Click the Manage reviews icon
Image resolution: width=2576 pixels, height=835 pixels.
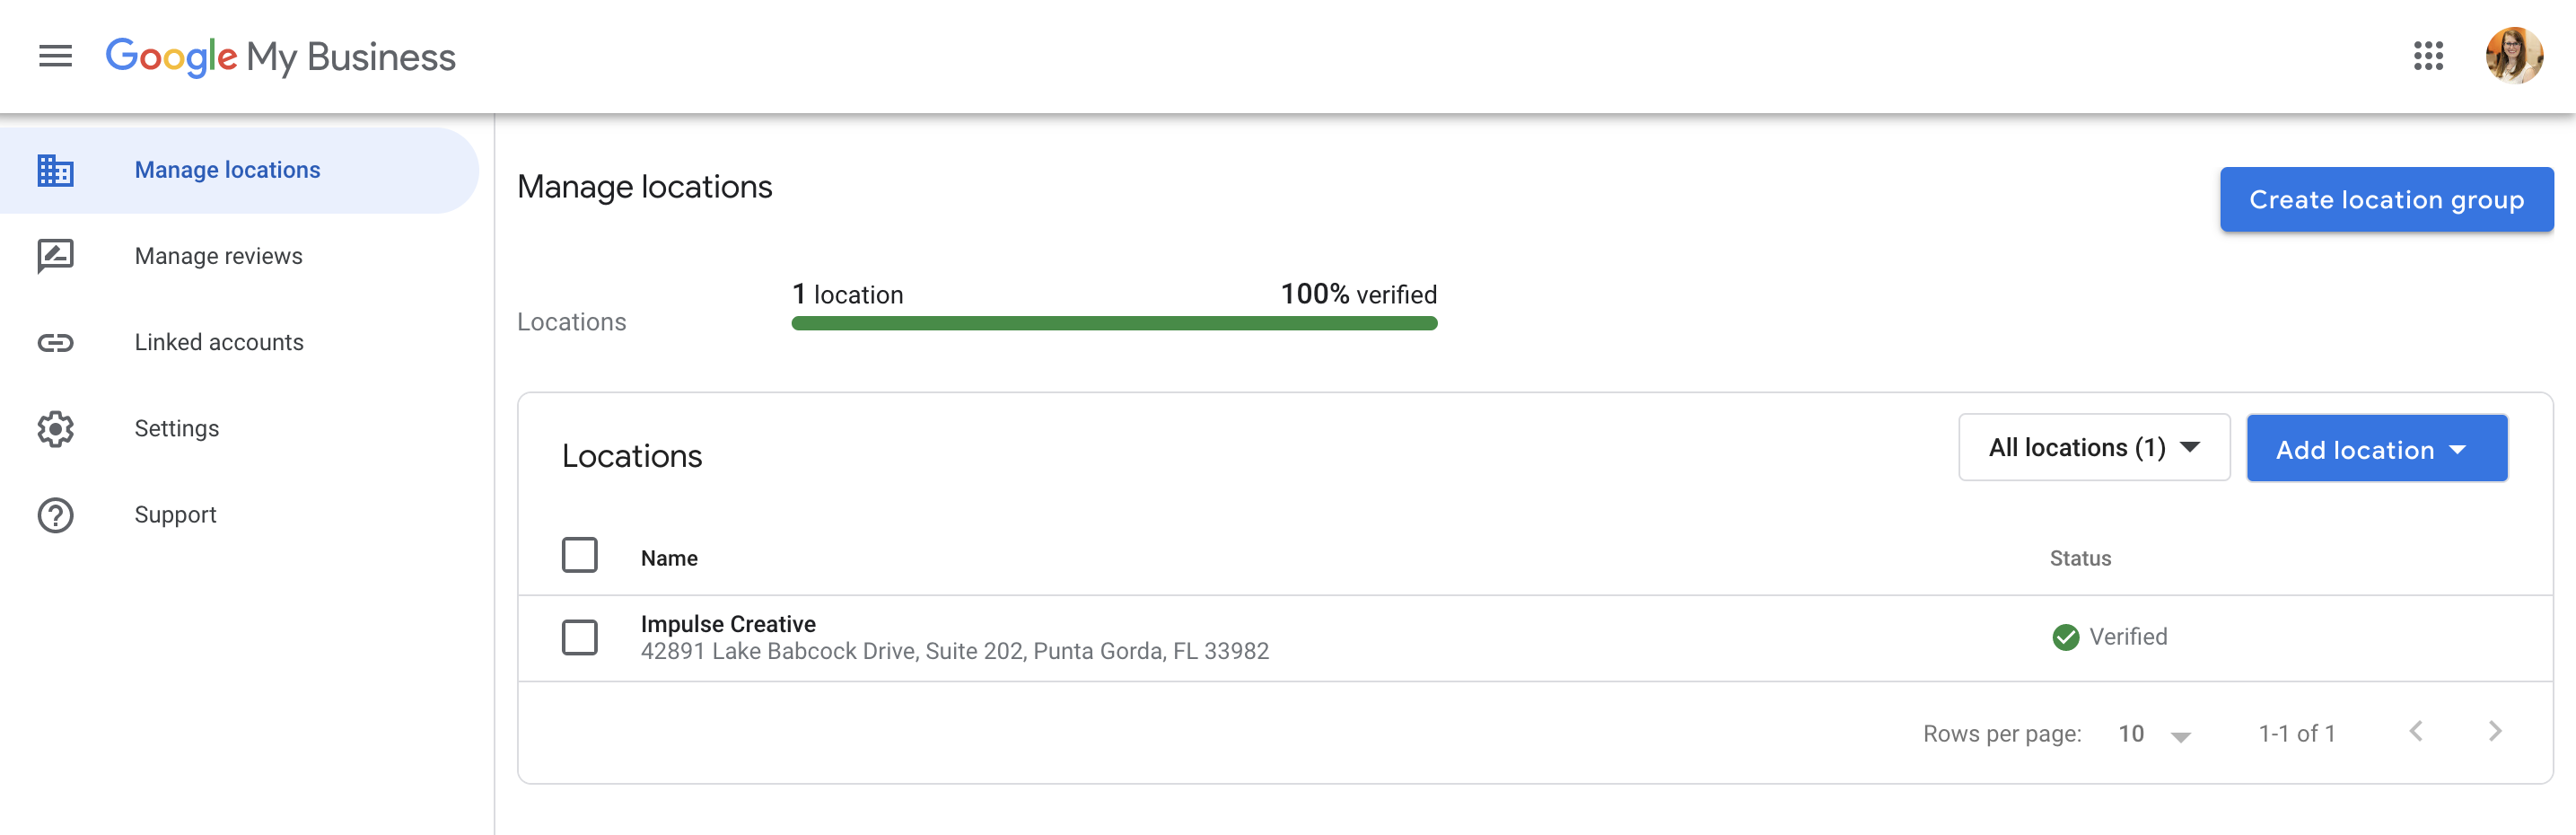55,256
